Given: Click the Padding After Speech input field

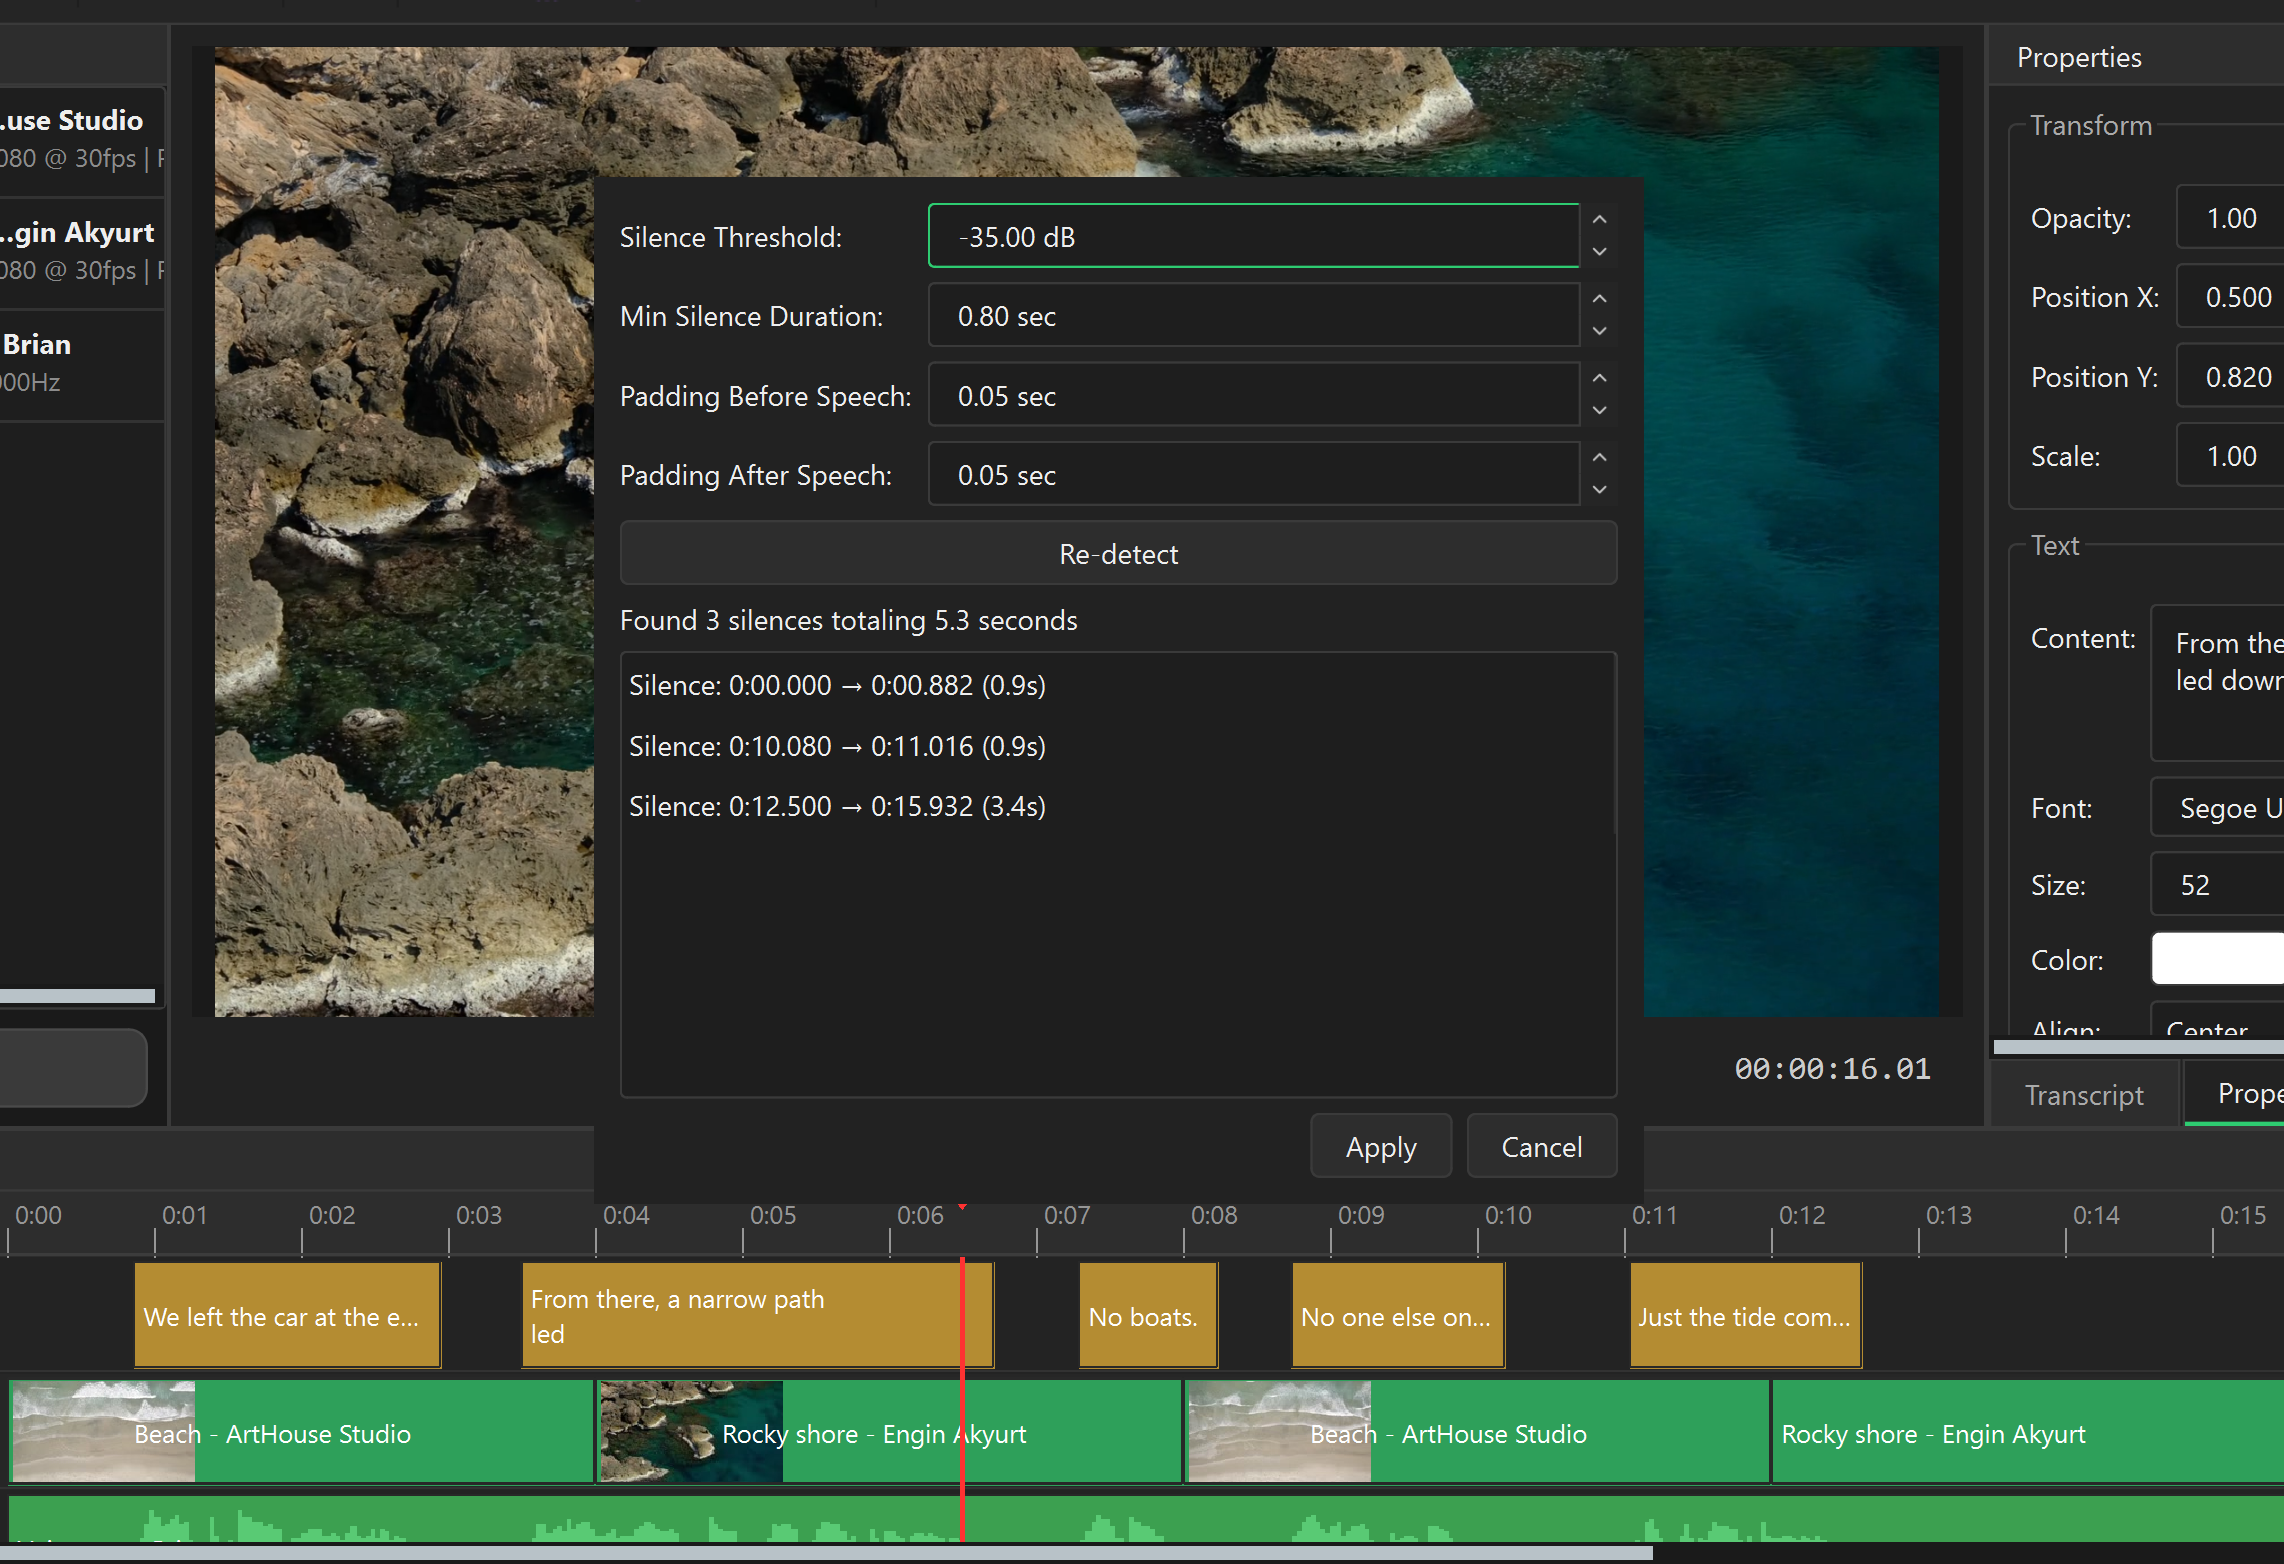Looking at the screenshot, I should [x=1254, y=474].
